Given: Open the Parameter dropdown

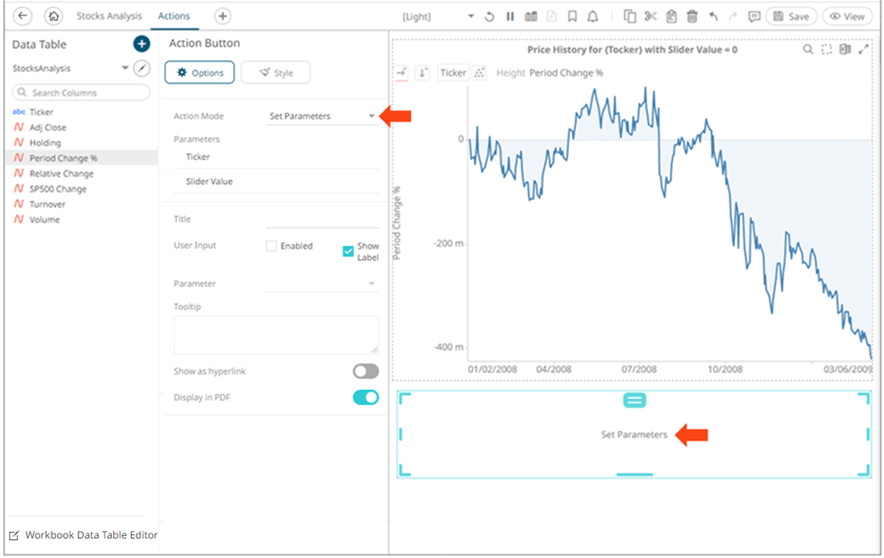Looking at the screenshot, I should click(x=322, y=284).
